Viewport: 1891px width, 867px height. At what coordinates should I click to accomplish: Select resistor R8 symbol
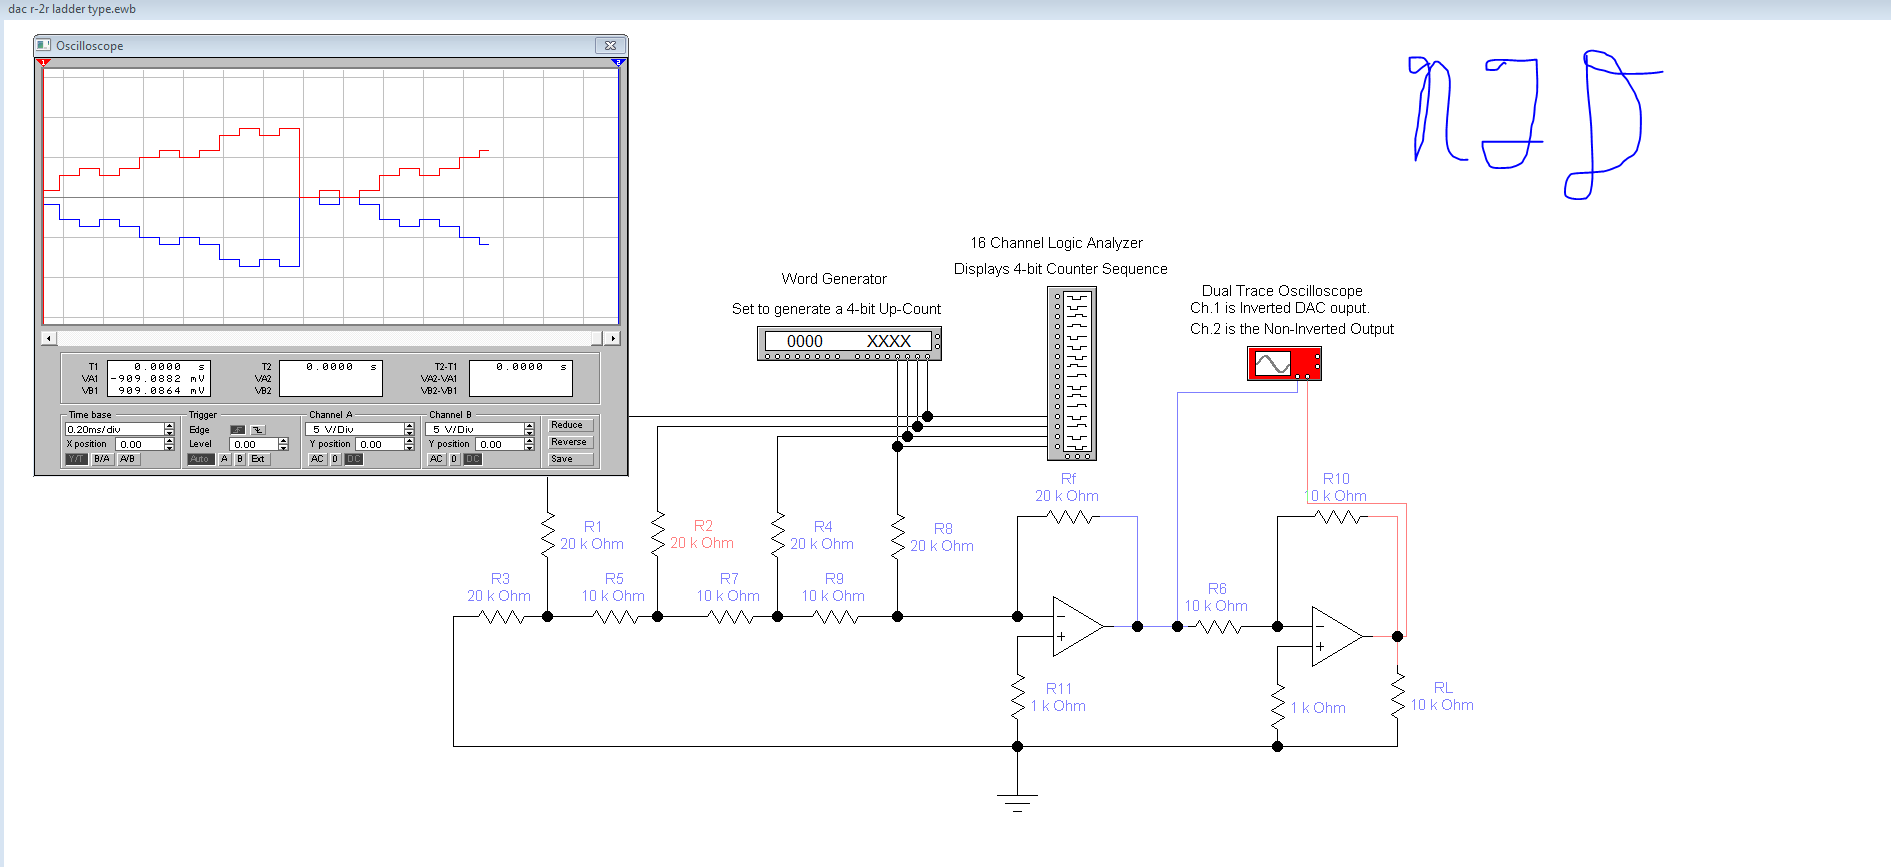tap(898, 535)
